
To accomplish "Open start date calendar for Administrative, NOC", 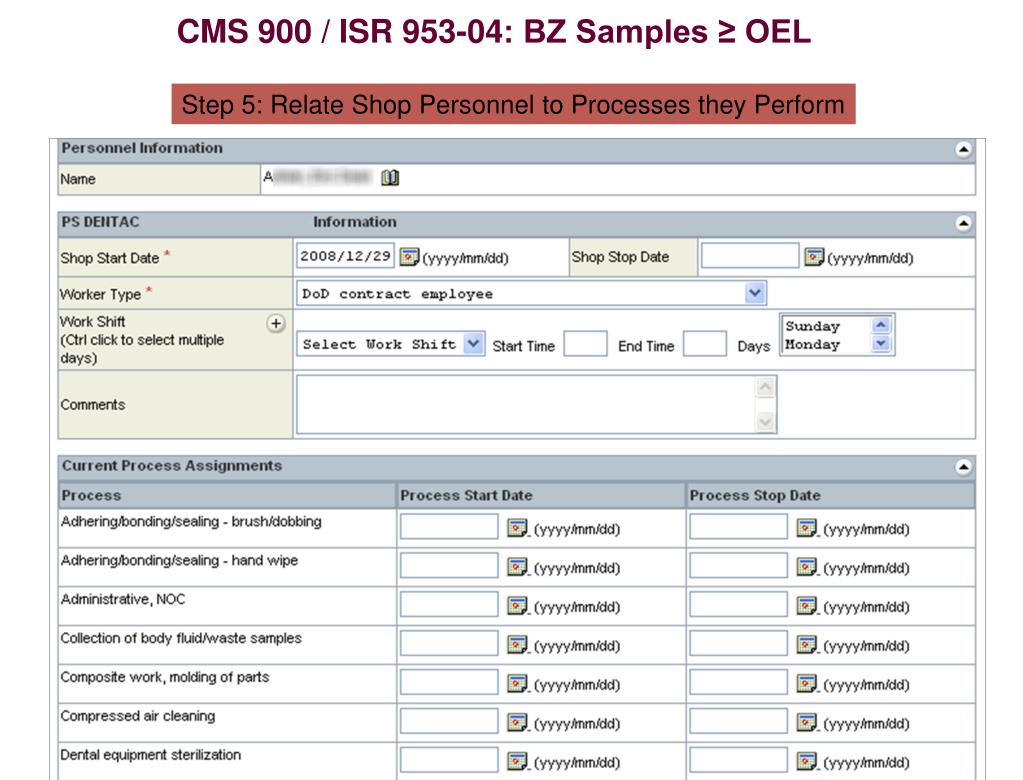I will coord(517,606).
